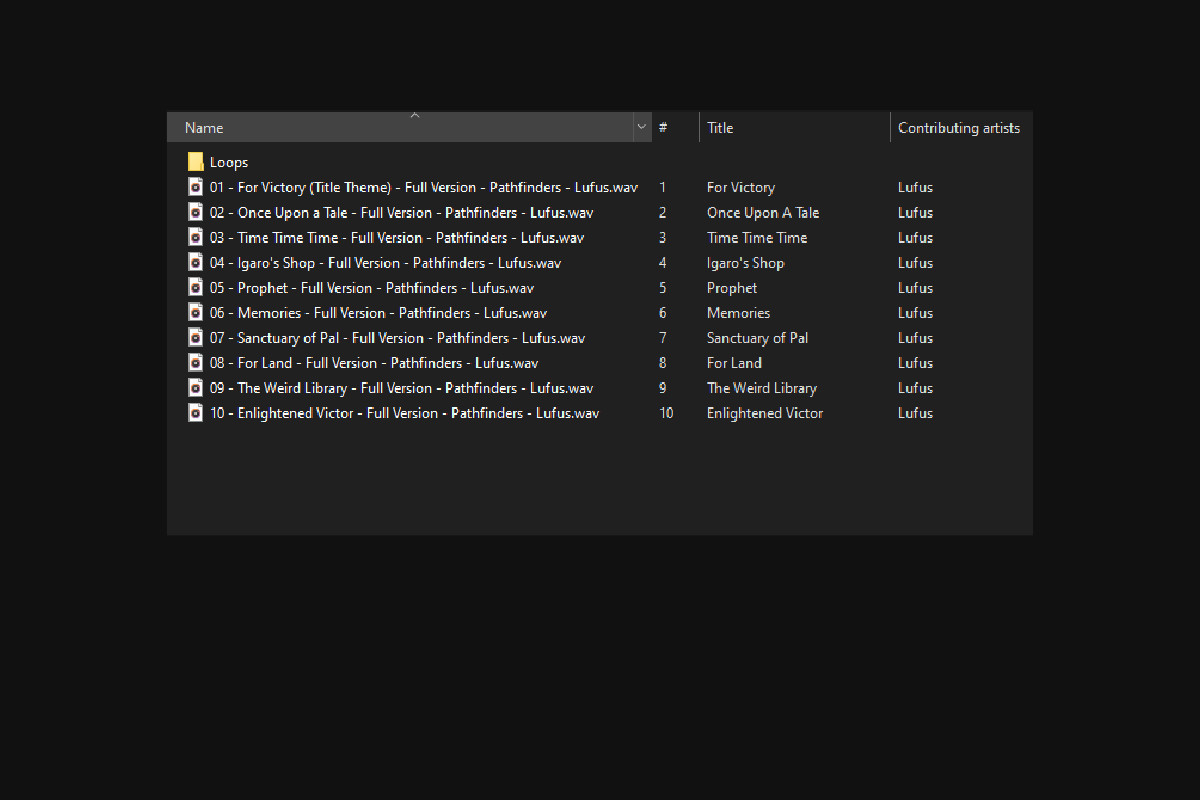Screen dimensions: 1200x800
Task: Click the WAV icon next to 05 Prophet
Action: [196, 287]
